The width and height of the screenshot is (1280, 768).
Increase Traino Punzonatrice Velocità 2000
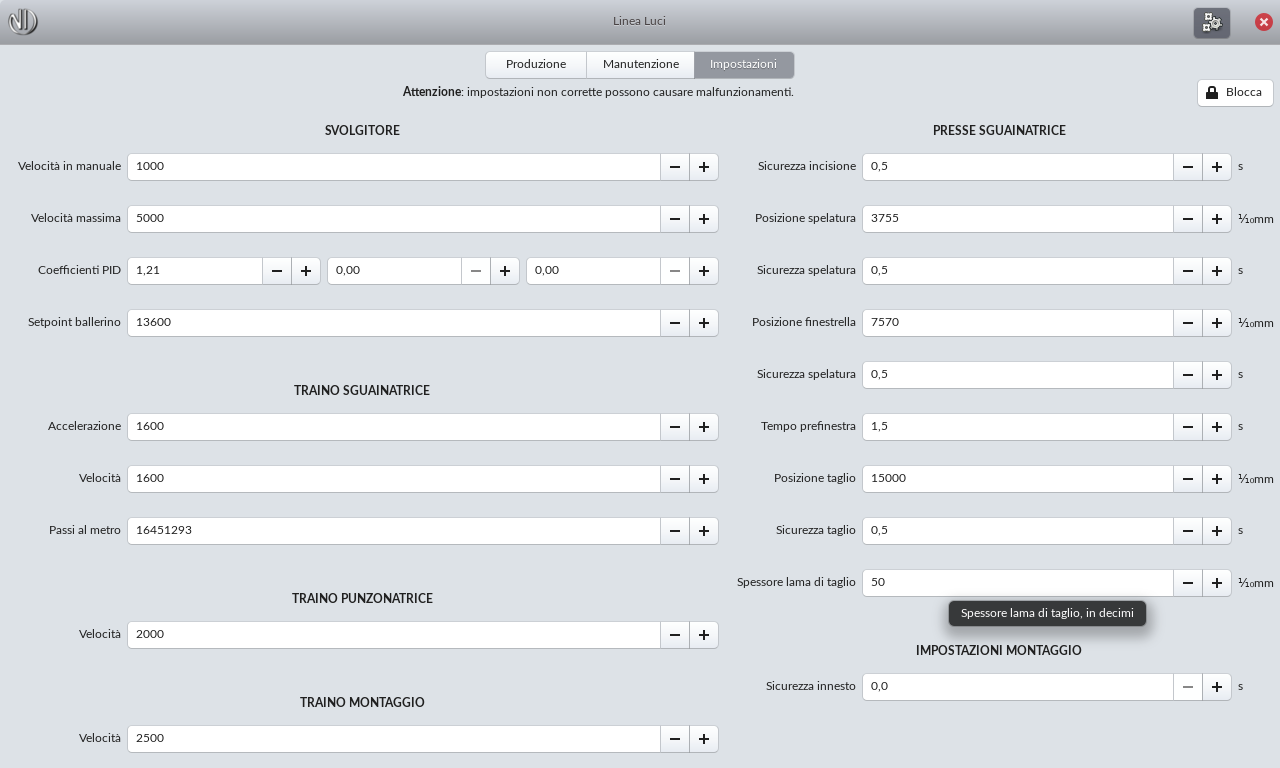click(x=704, y=635)
